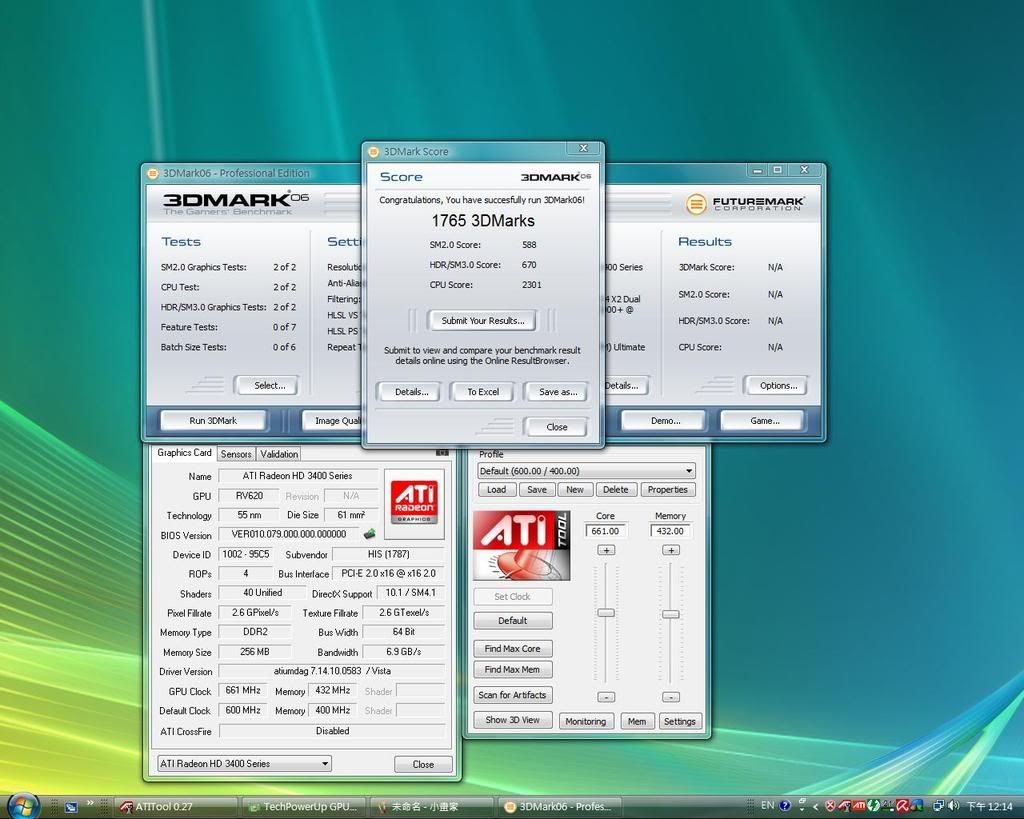1024x819 pixels.
Task: Click the taskbar clock
Action: (989, 807)
